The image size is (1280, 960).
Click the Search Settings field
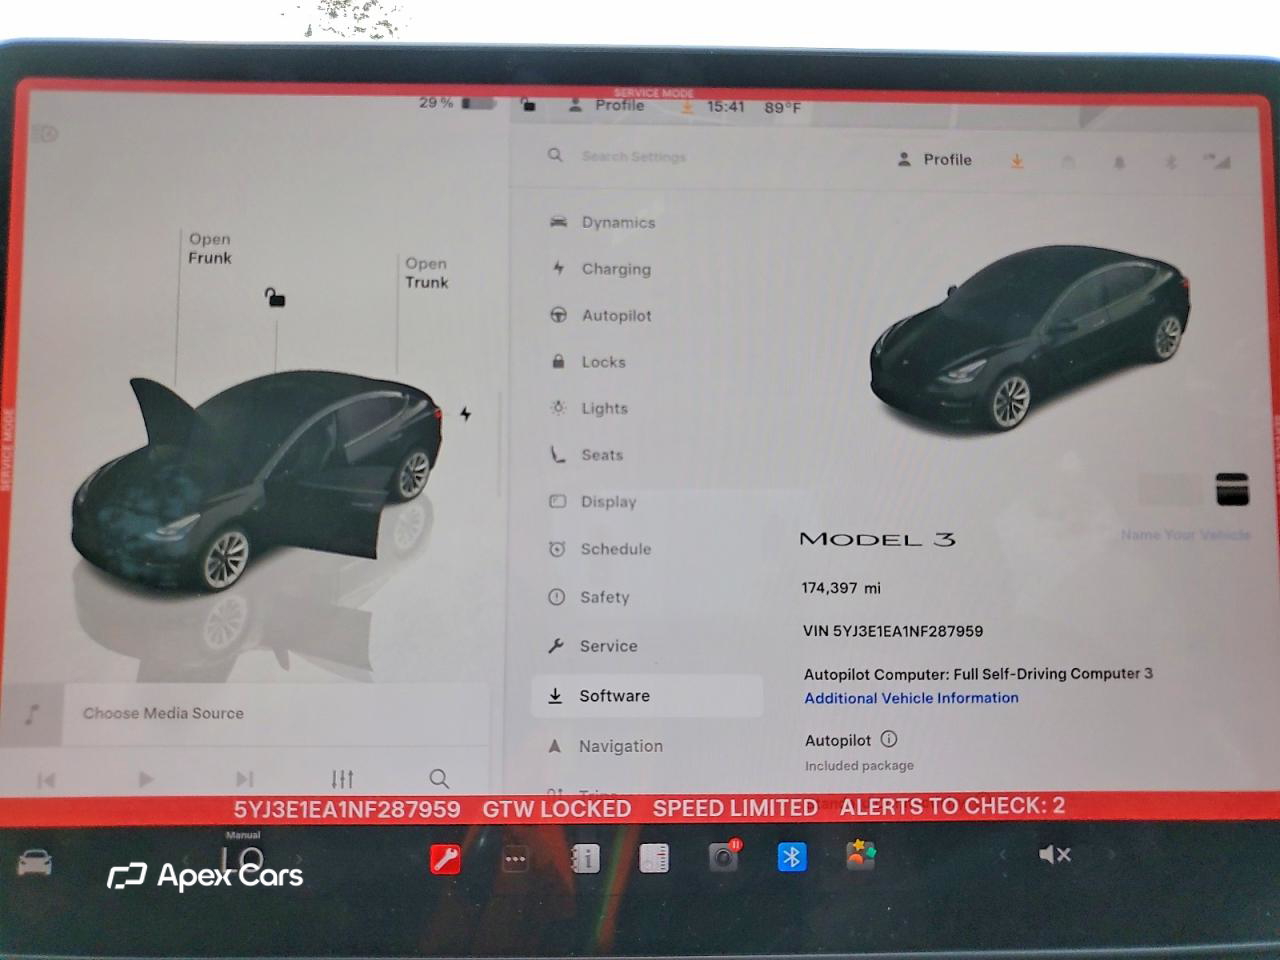(x=634, y=157)
